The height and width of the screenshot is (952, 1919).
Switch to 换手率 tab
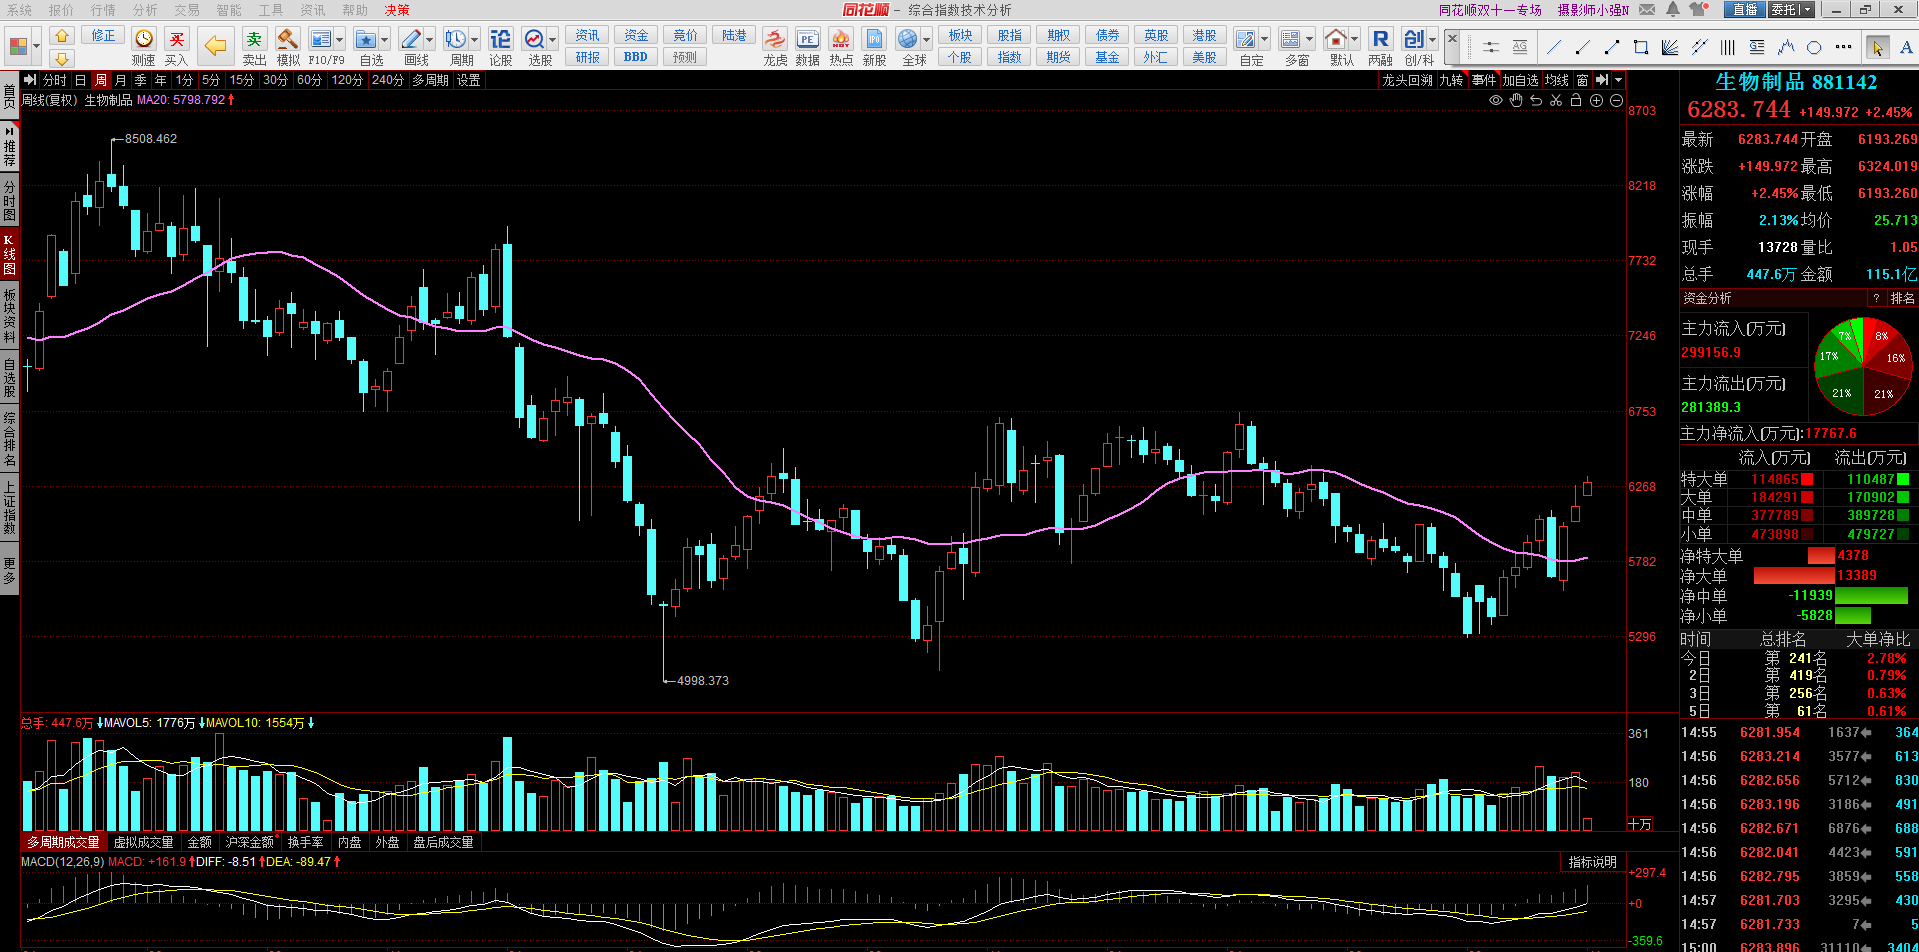coord(306,842)
